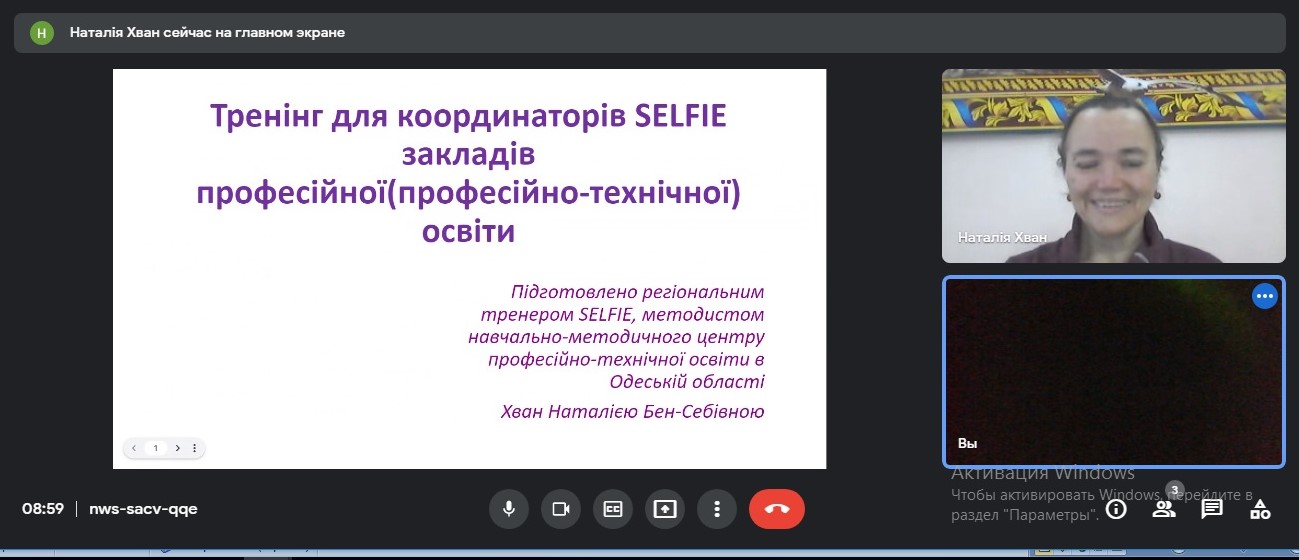Turn on closed captions (CC)

coord(612,509)
